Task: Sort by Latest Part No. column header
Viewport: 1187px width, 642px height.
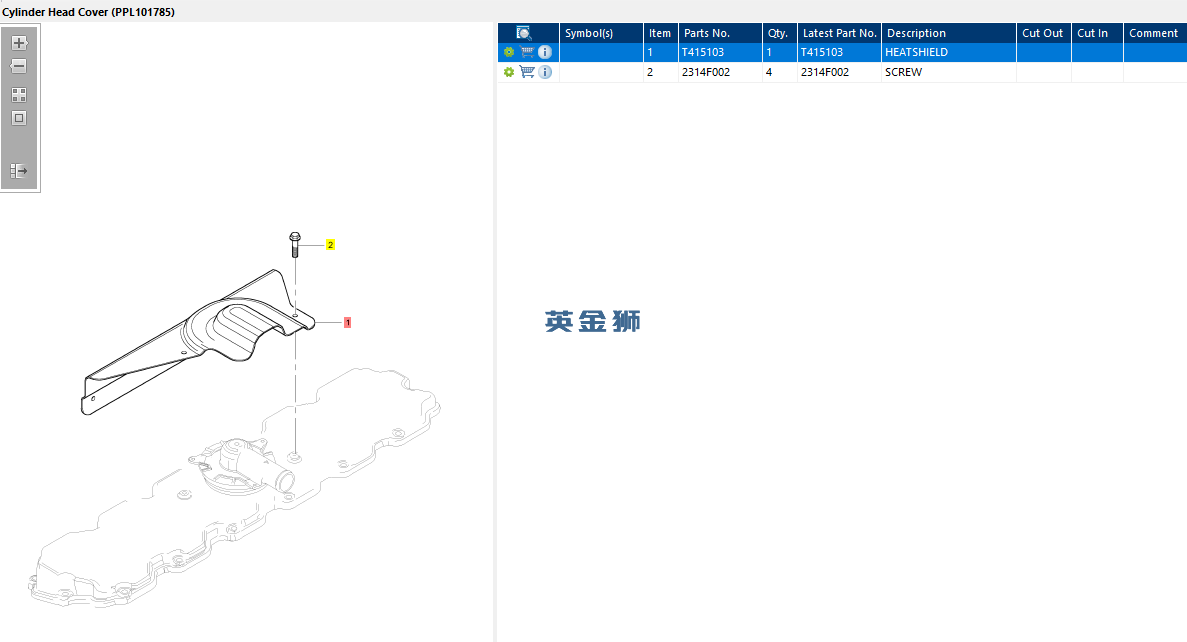Action: [839, 33]
